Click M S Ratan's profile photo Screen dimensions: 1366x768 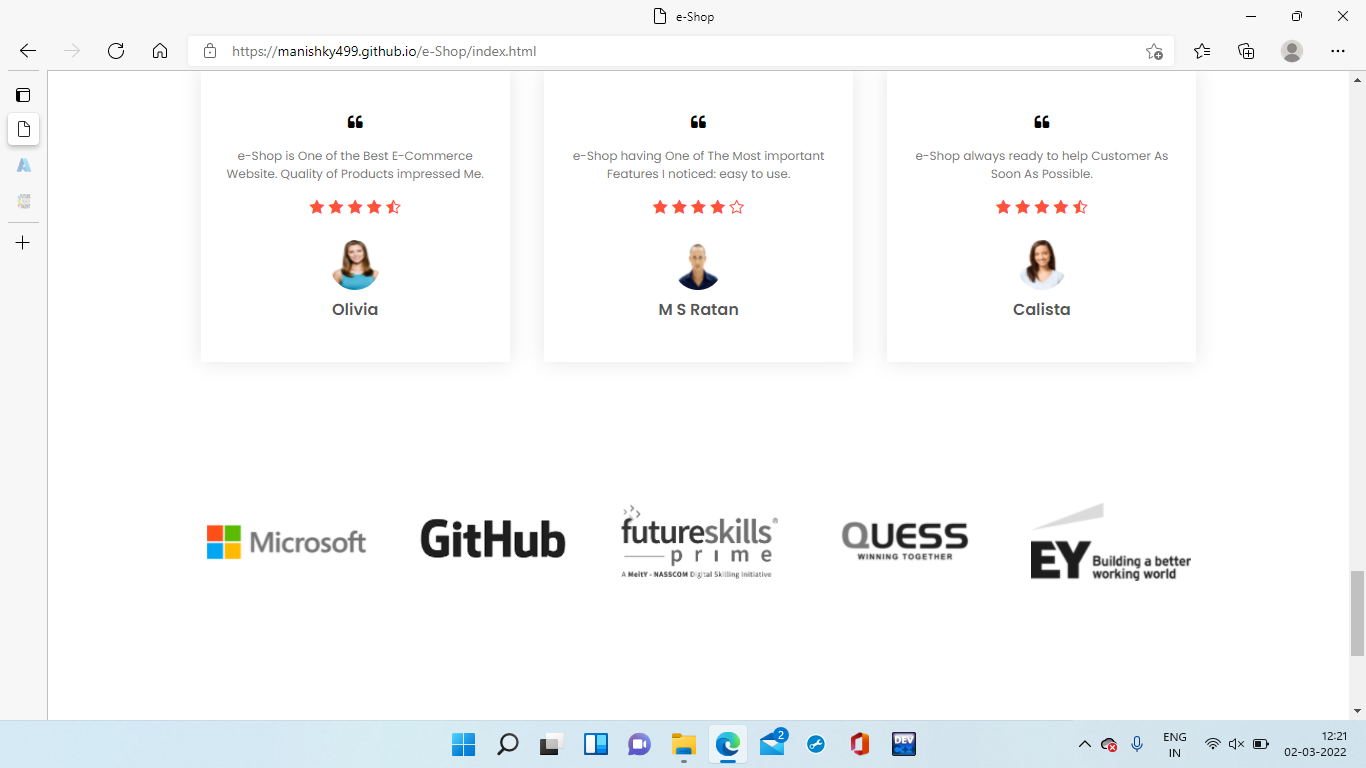(698, 265)
